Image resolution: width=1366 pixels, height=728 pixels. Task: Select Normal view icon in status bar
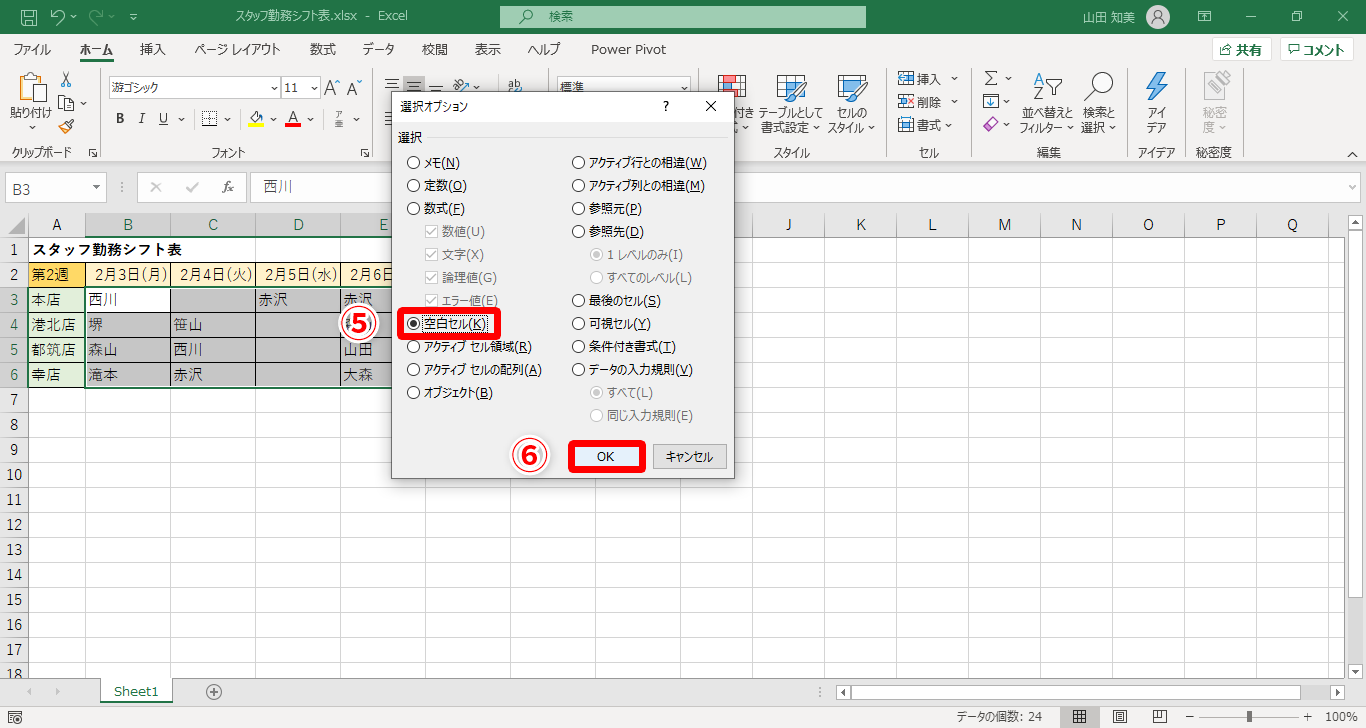coord(1080,716)
